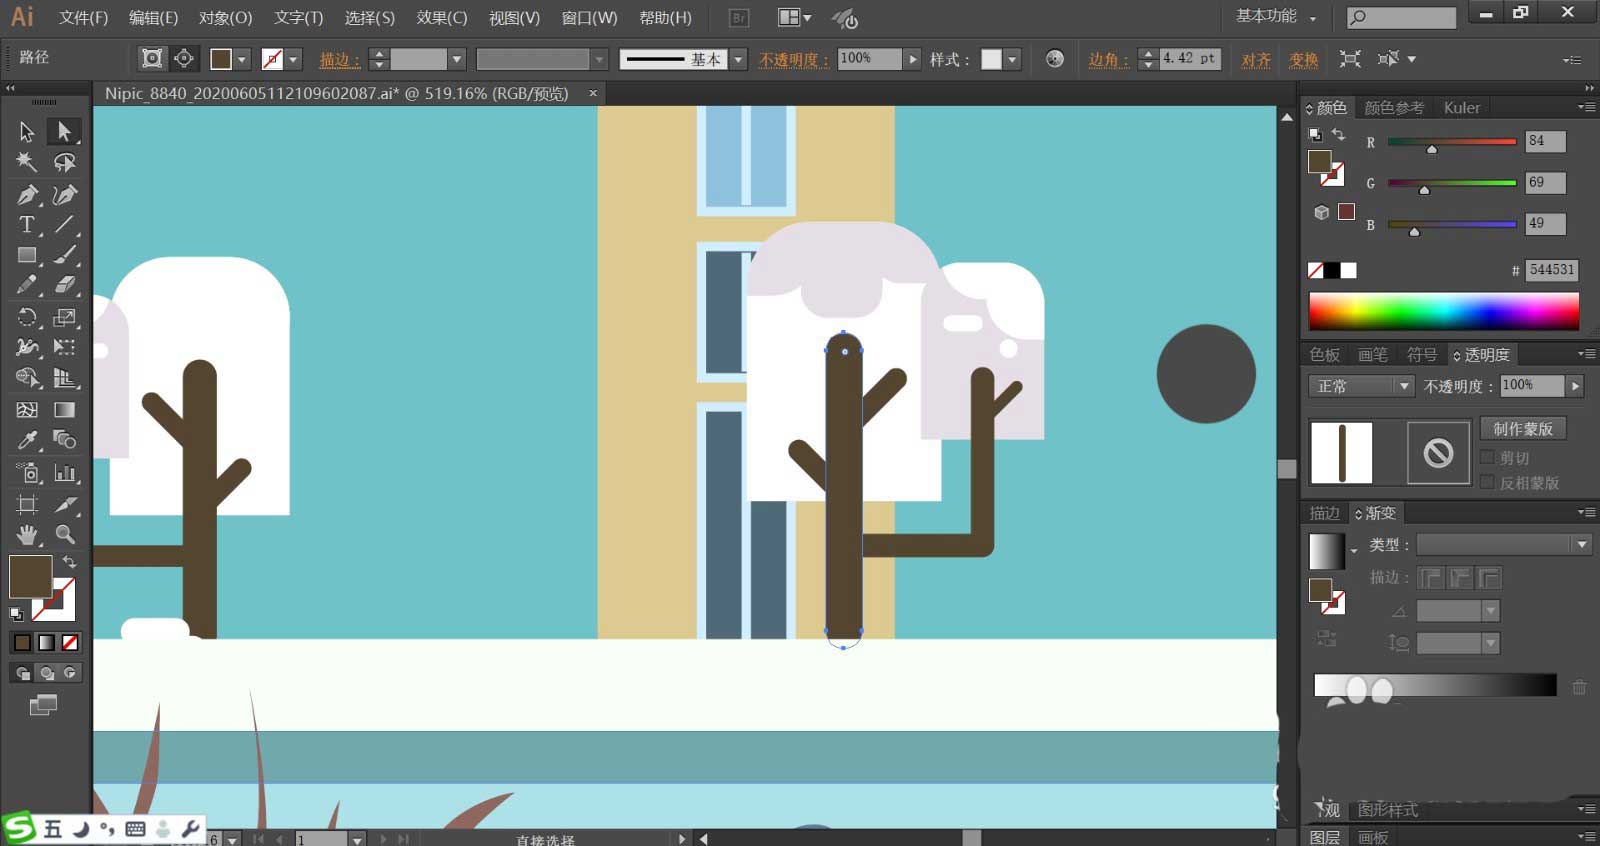Select the Blend tool
This screenshot has width=1600, height=846.
click(64, 440)
